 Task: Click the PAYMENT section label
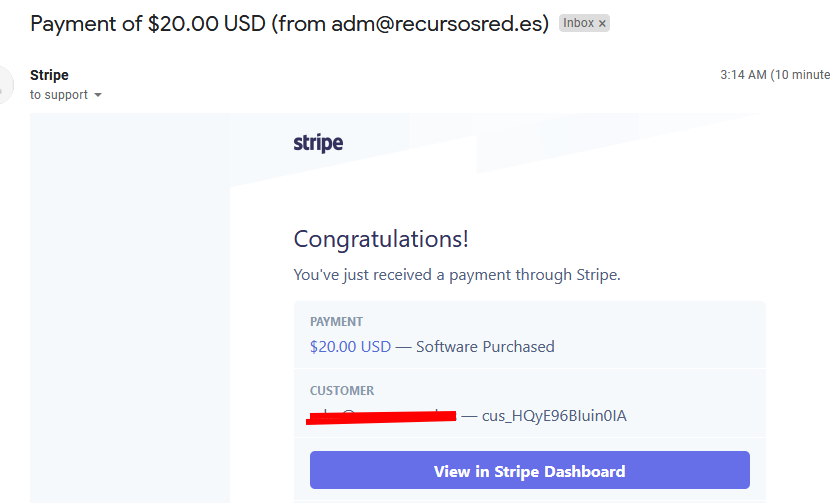(x=336, y=322)
